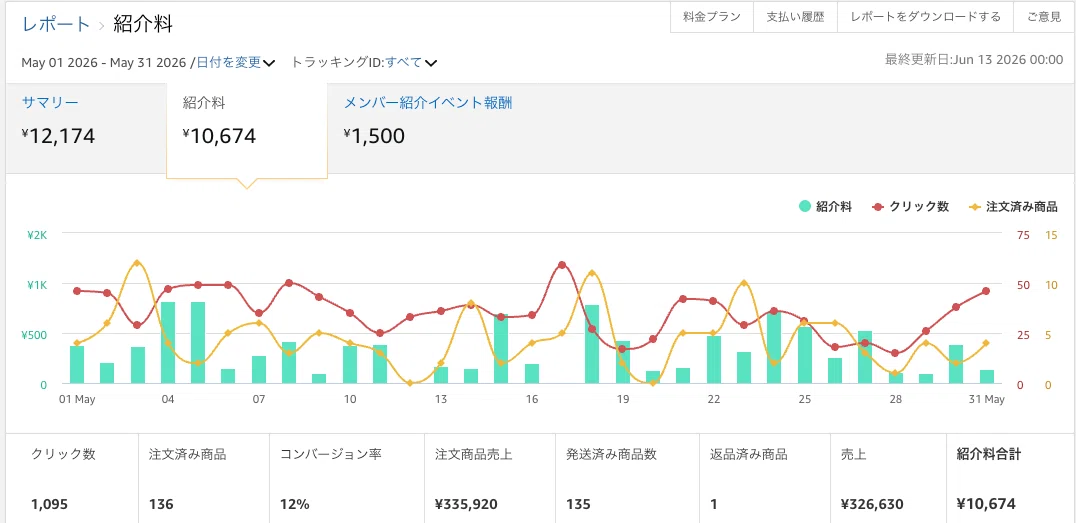Viewport: 1076px width, 523px height.
Task: Click the 18 May earnings bar
Action: pyautogui.click(x=592, y=345)
